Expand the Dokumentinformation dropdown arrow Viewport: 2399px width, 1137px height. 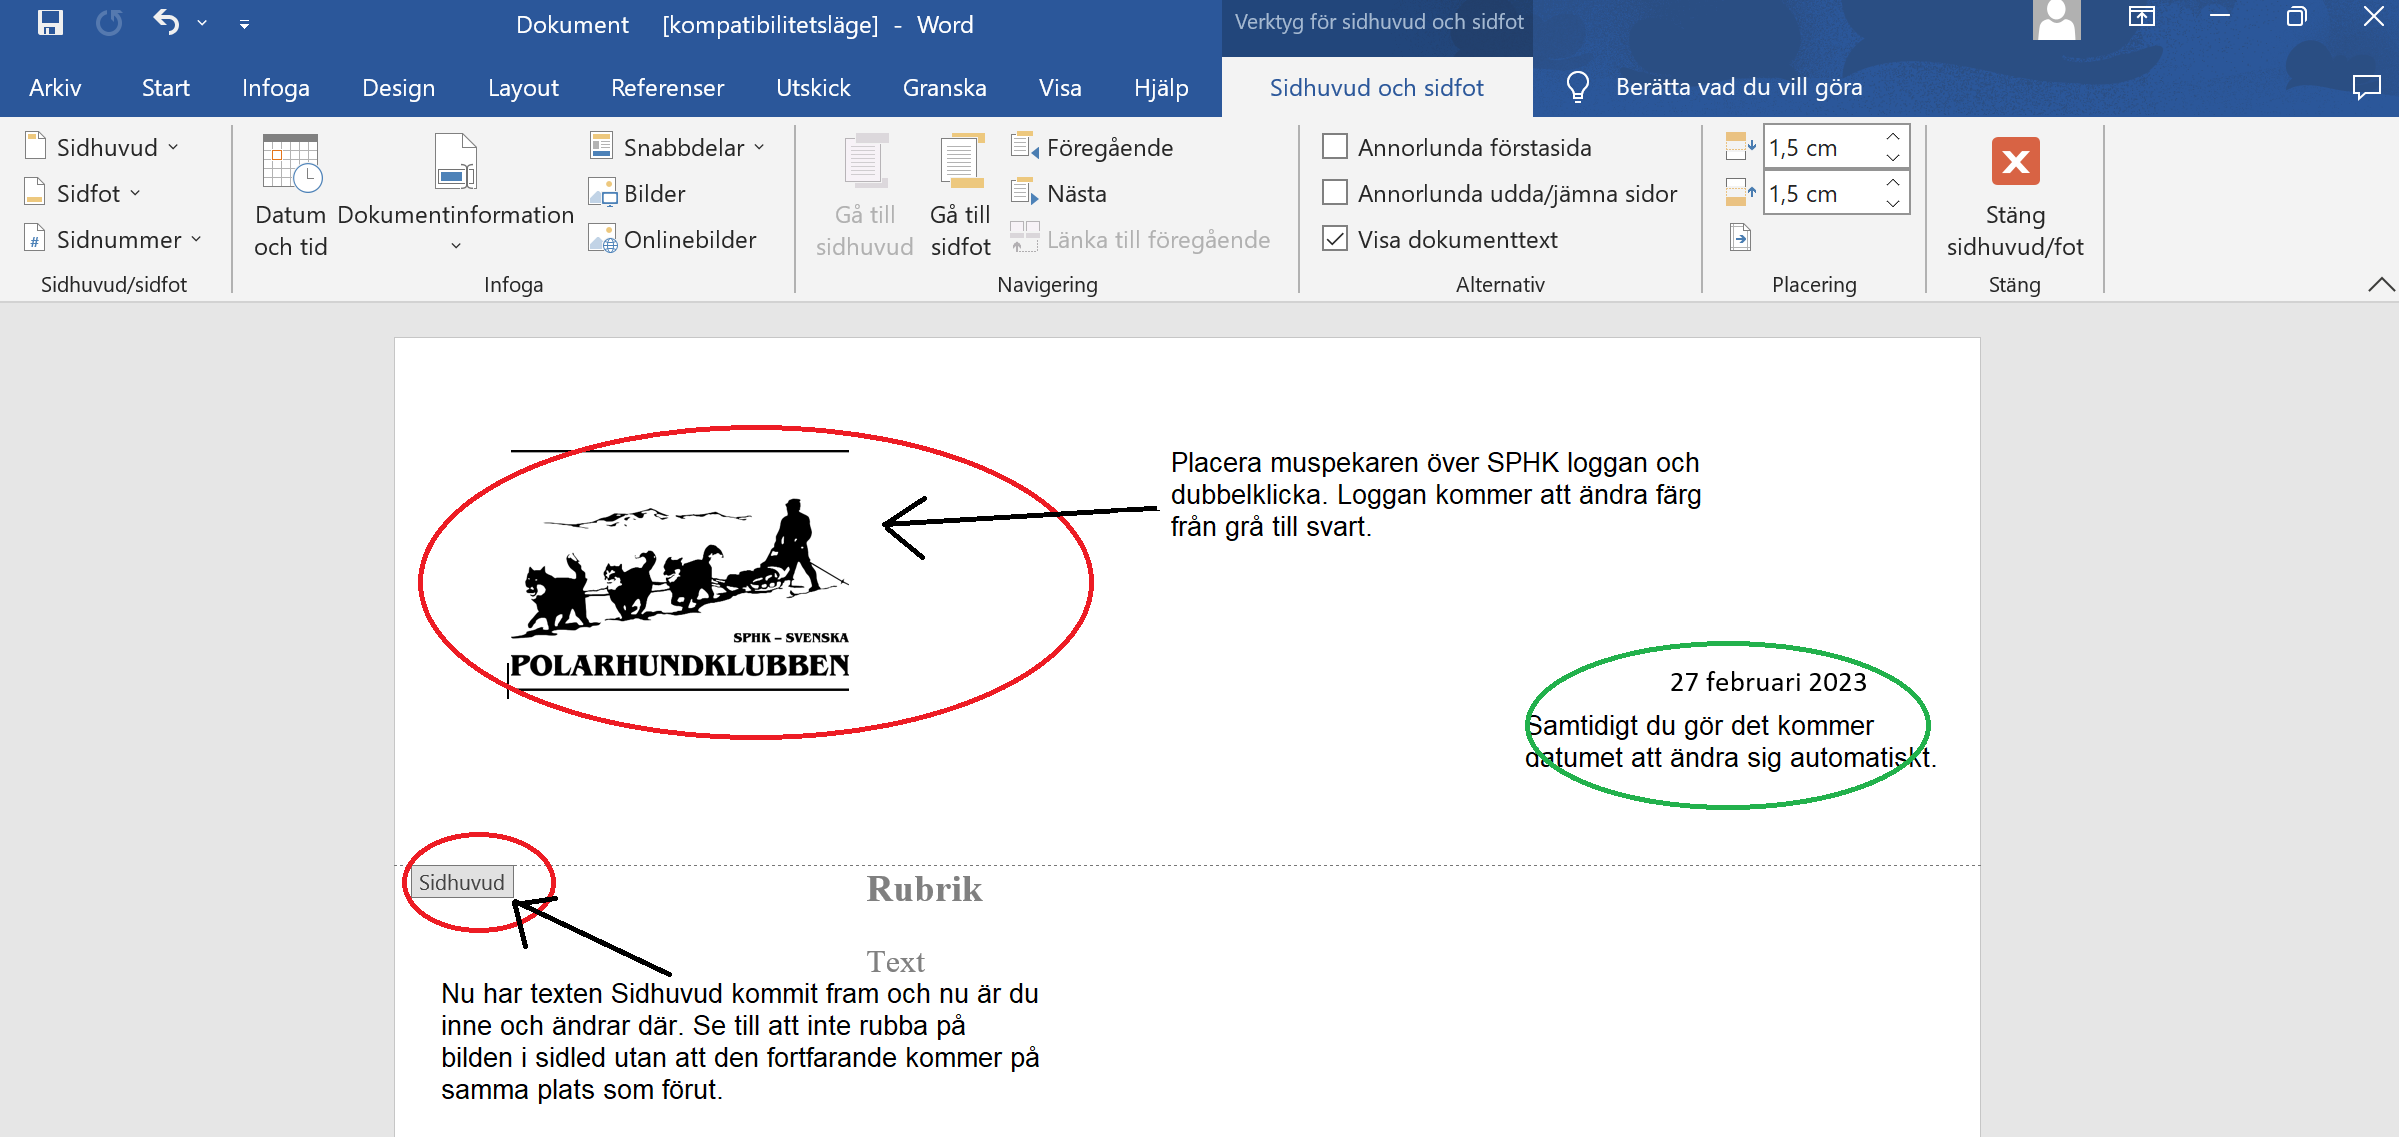pos(456,246)
